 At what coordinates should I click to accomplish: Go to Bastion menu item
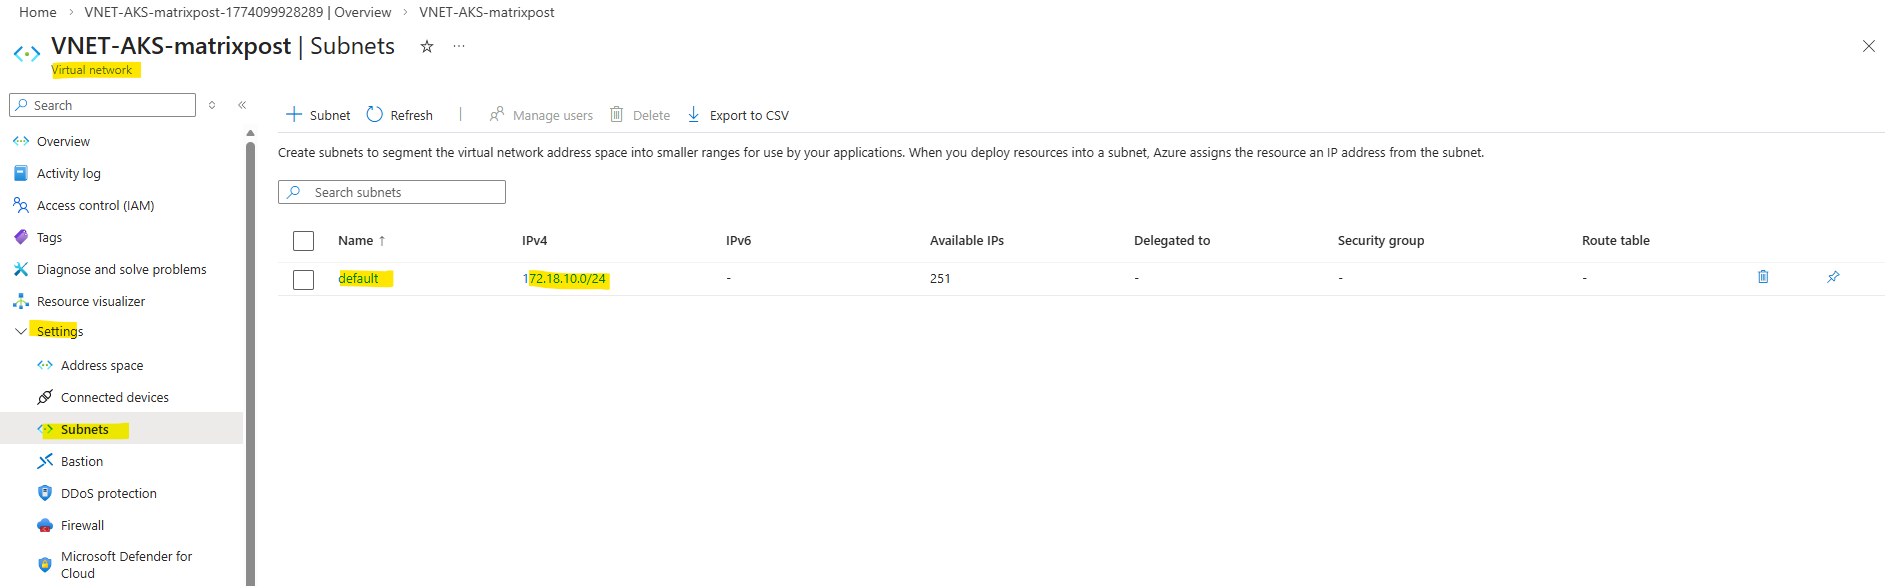click(x=81, y=461)
